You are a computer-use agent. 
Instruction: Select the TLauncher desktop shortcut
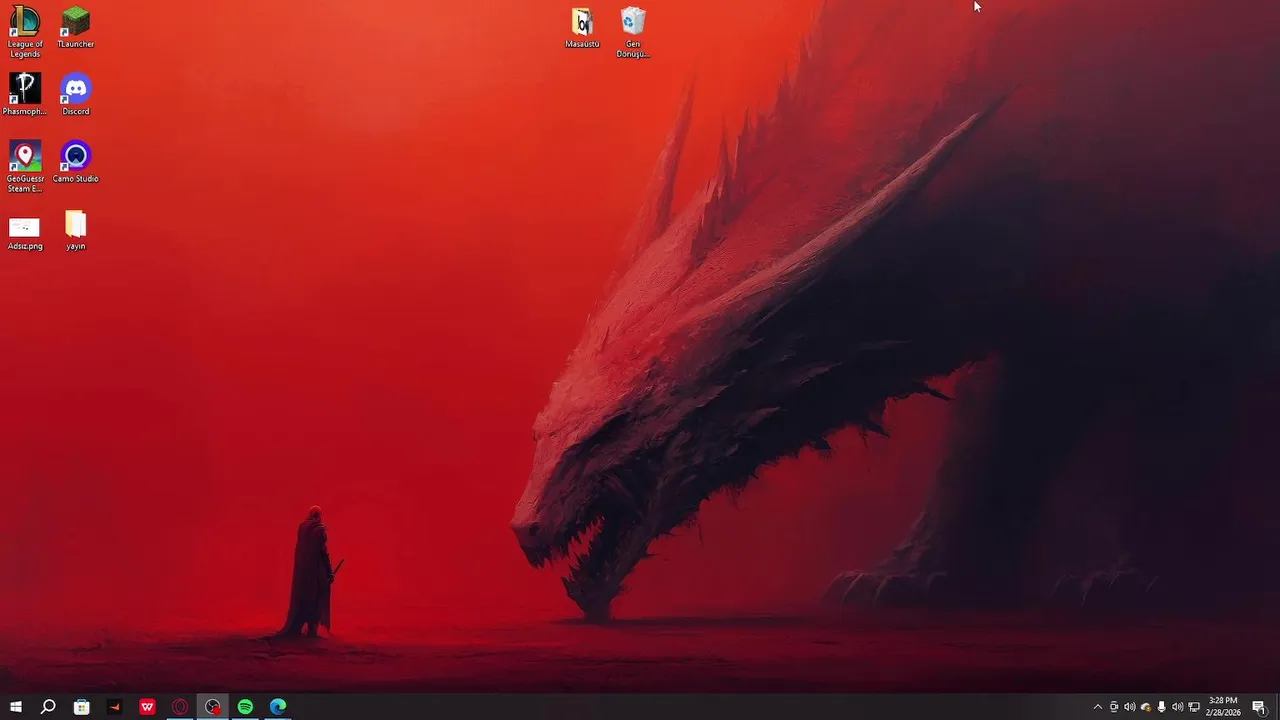point(76,28)
